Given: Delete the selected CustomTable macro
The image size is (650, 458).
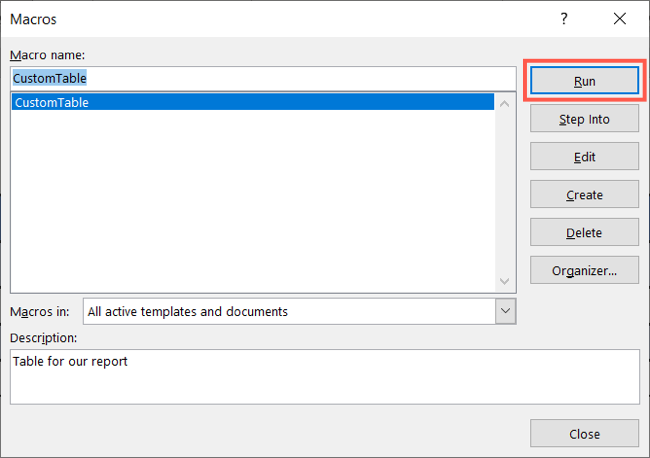Looking at the screenshot, I should 584,232.
